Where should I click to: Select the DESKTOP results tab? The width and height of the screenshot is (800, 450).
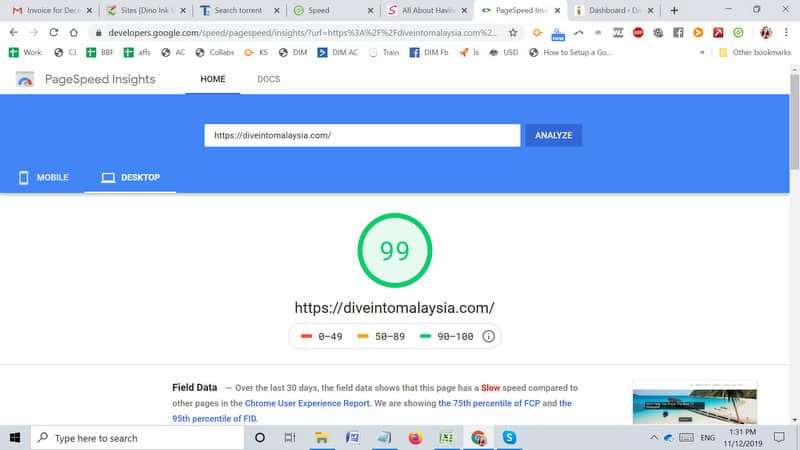pos(131,178)
